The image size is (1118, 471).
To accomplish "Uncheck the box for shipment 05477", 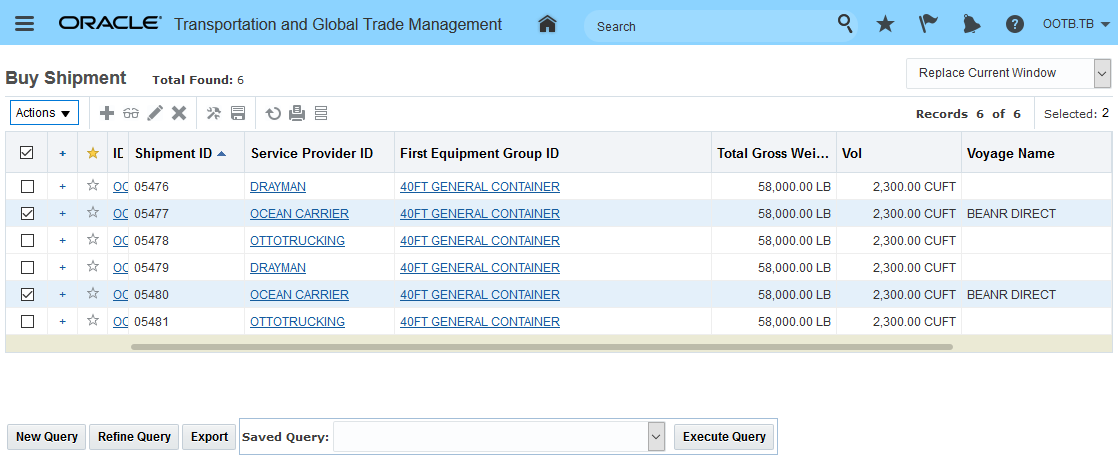I will [27, 214].
